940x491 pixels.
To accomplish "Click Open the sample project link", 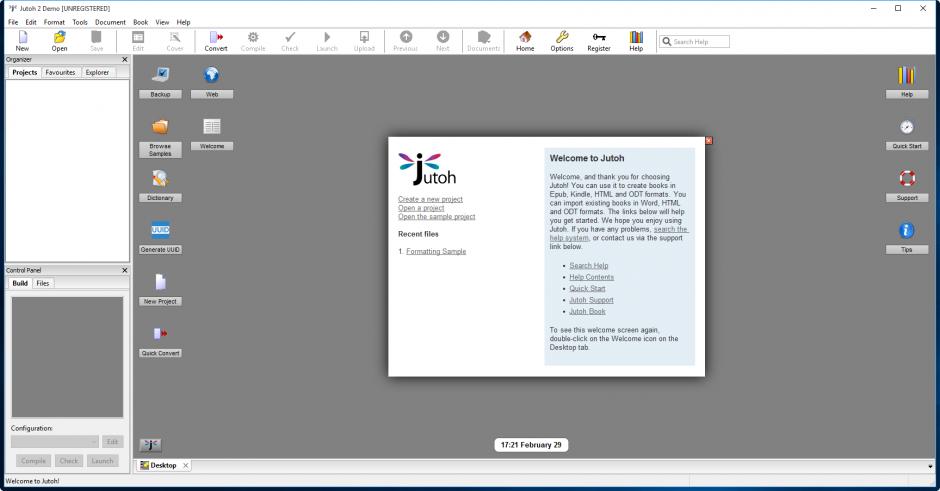I will point(436,216).
